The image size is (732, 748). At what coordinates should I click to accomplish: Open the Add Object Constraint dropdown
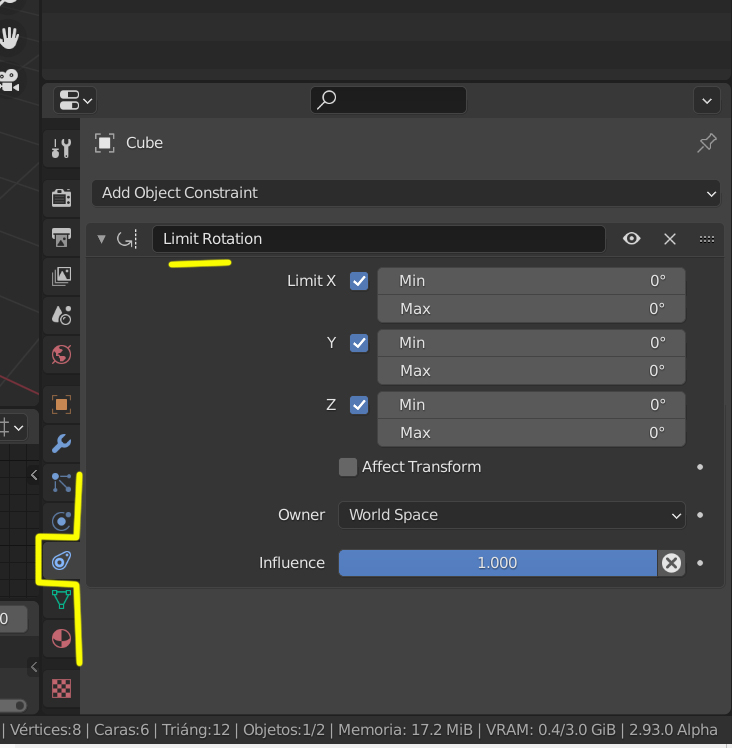[406, 193]
